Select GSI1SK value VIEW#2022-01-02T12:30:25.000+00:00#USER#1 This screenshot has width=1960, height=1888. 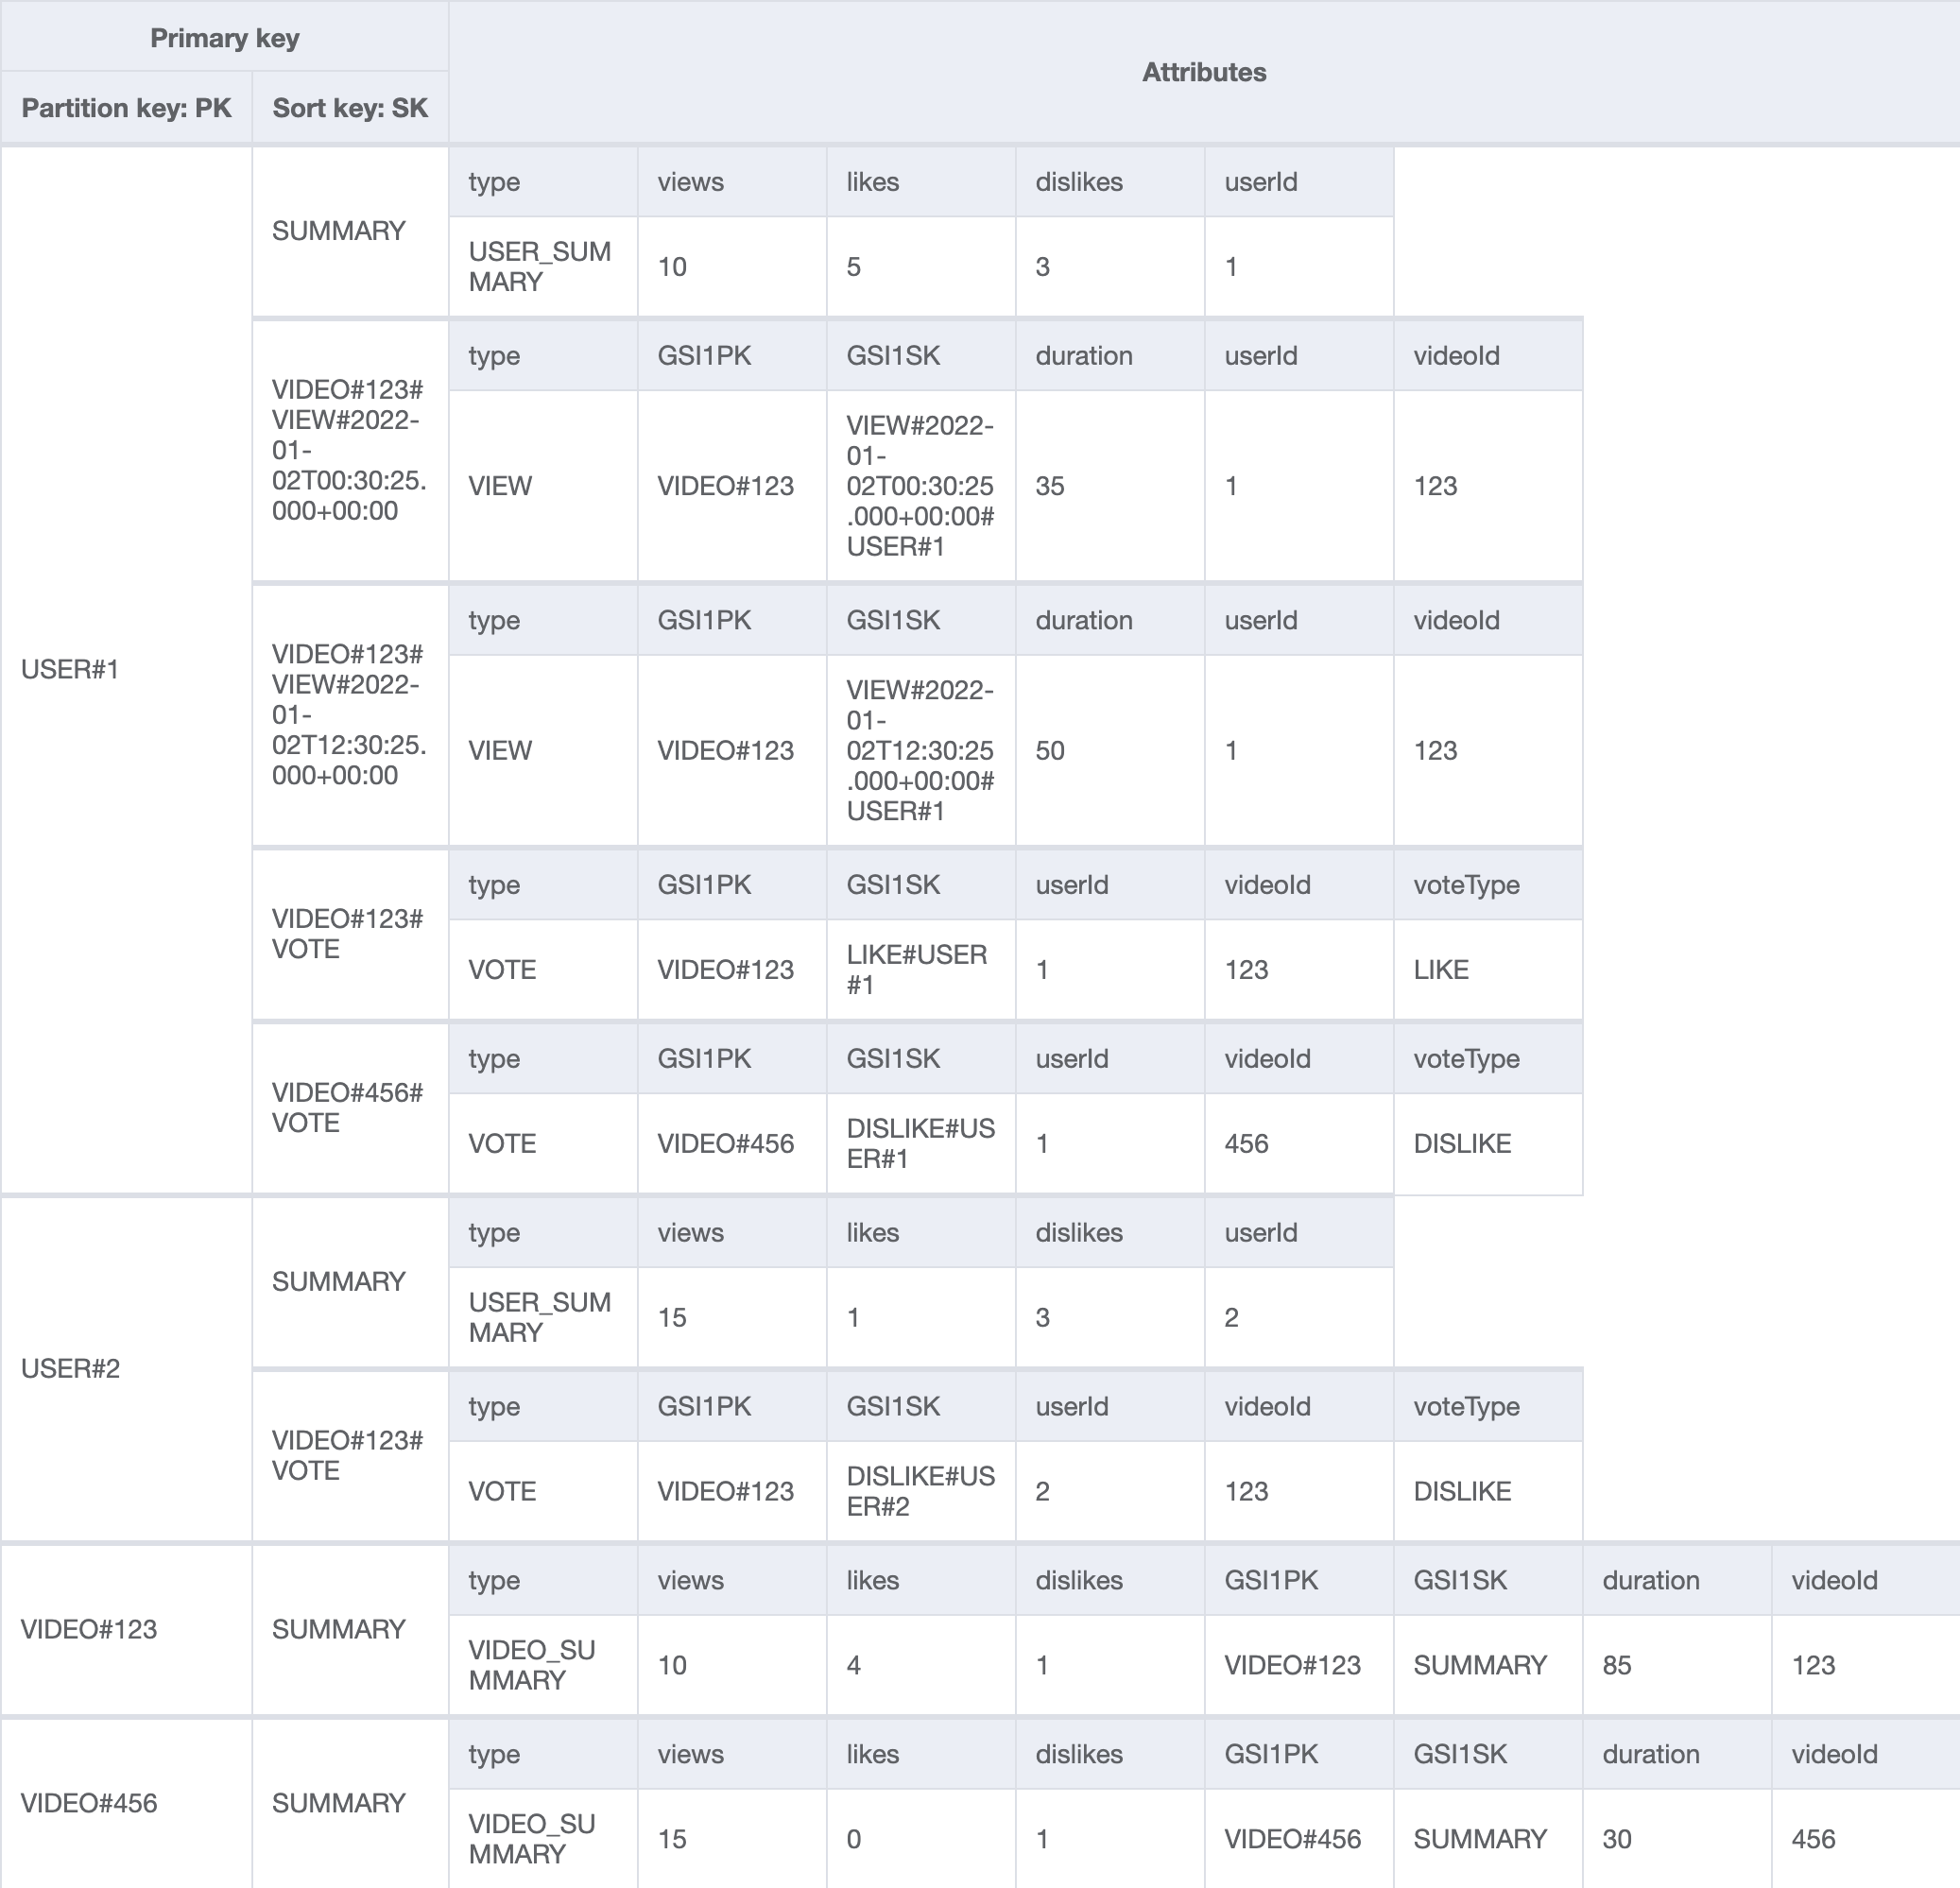[921, 751]
